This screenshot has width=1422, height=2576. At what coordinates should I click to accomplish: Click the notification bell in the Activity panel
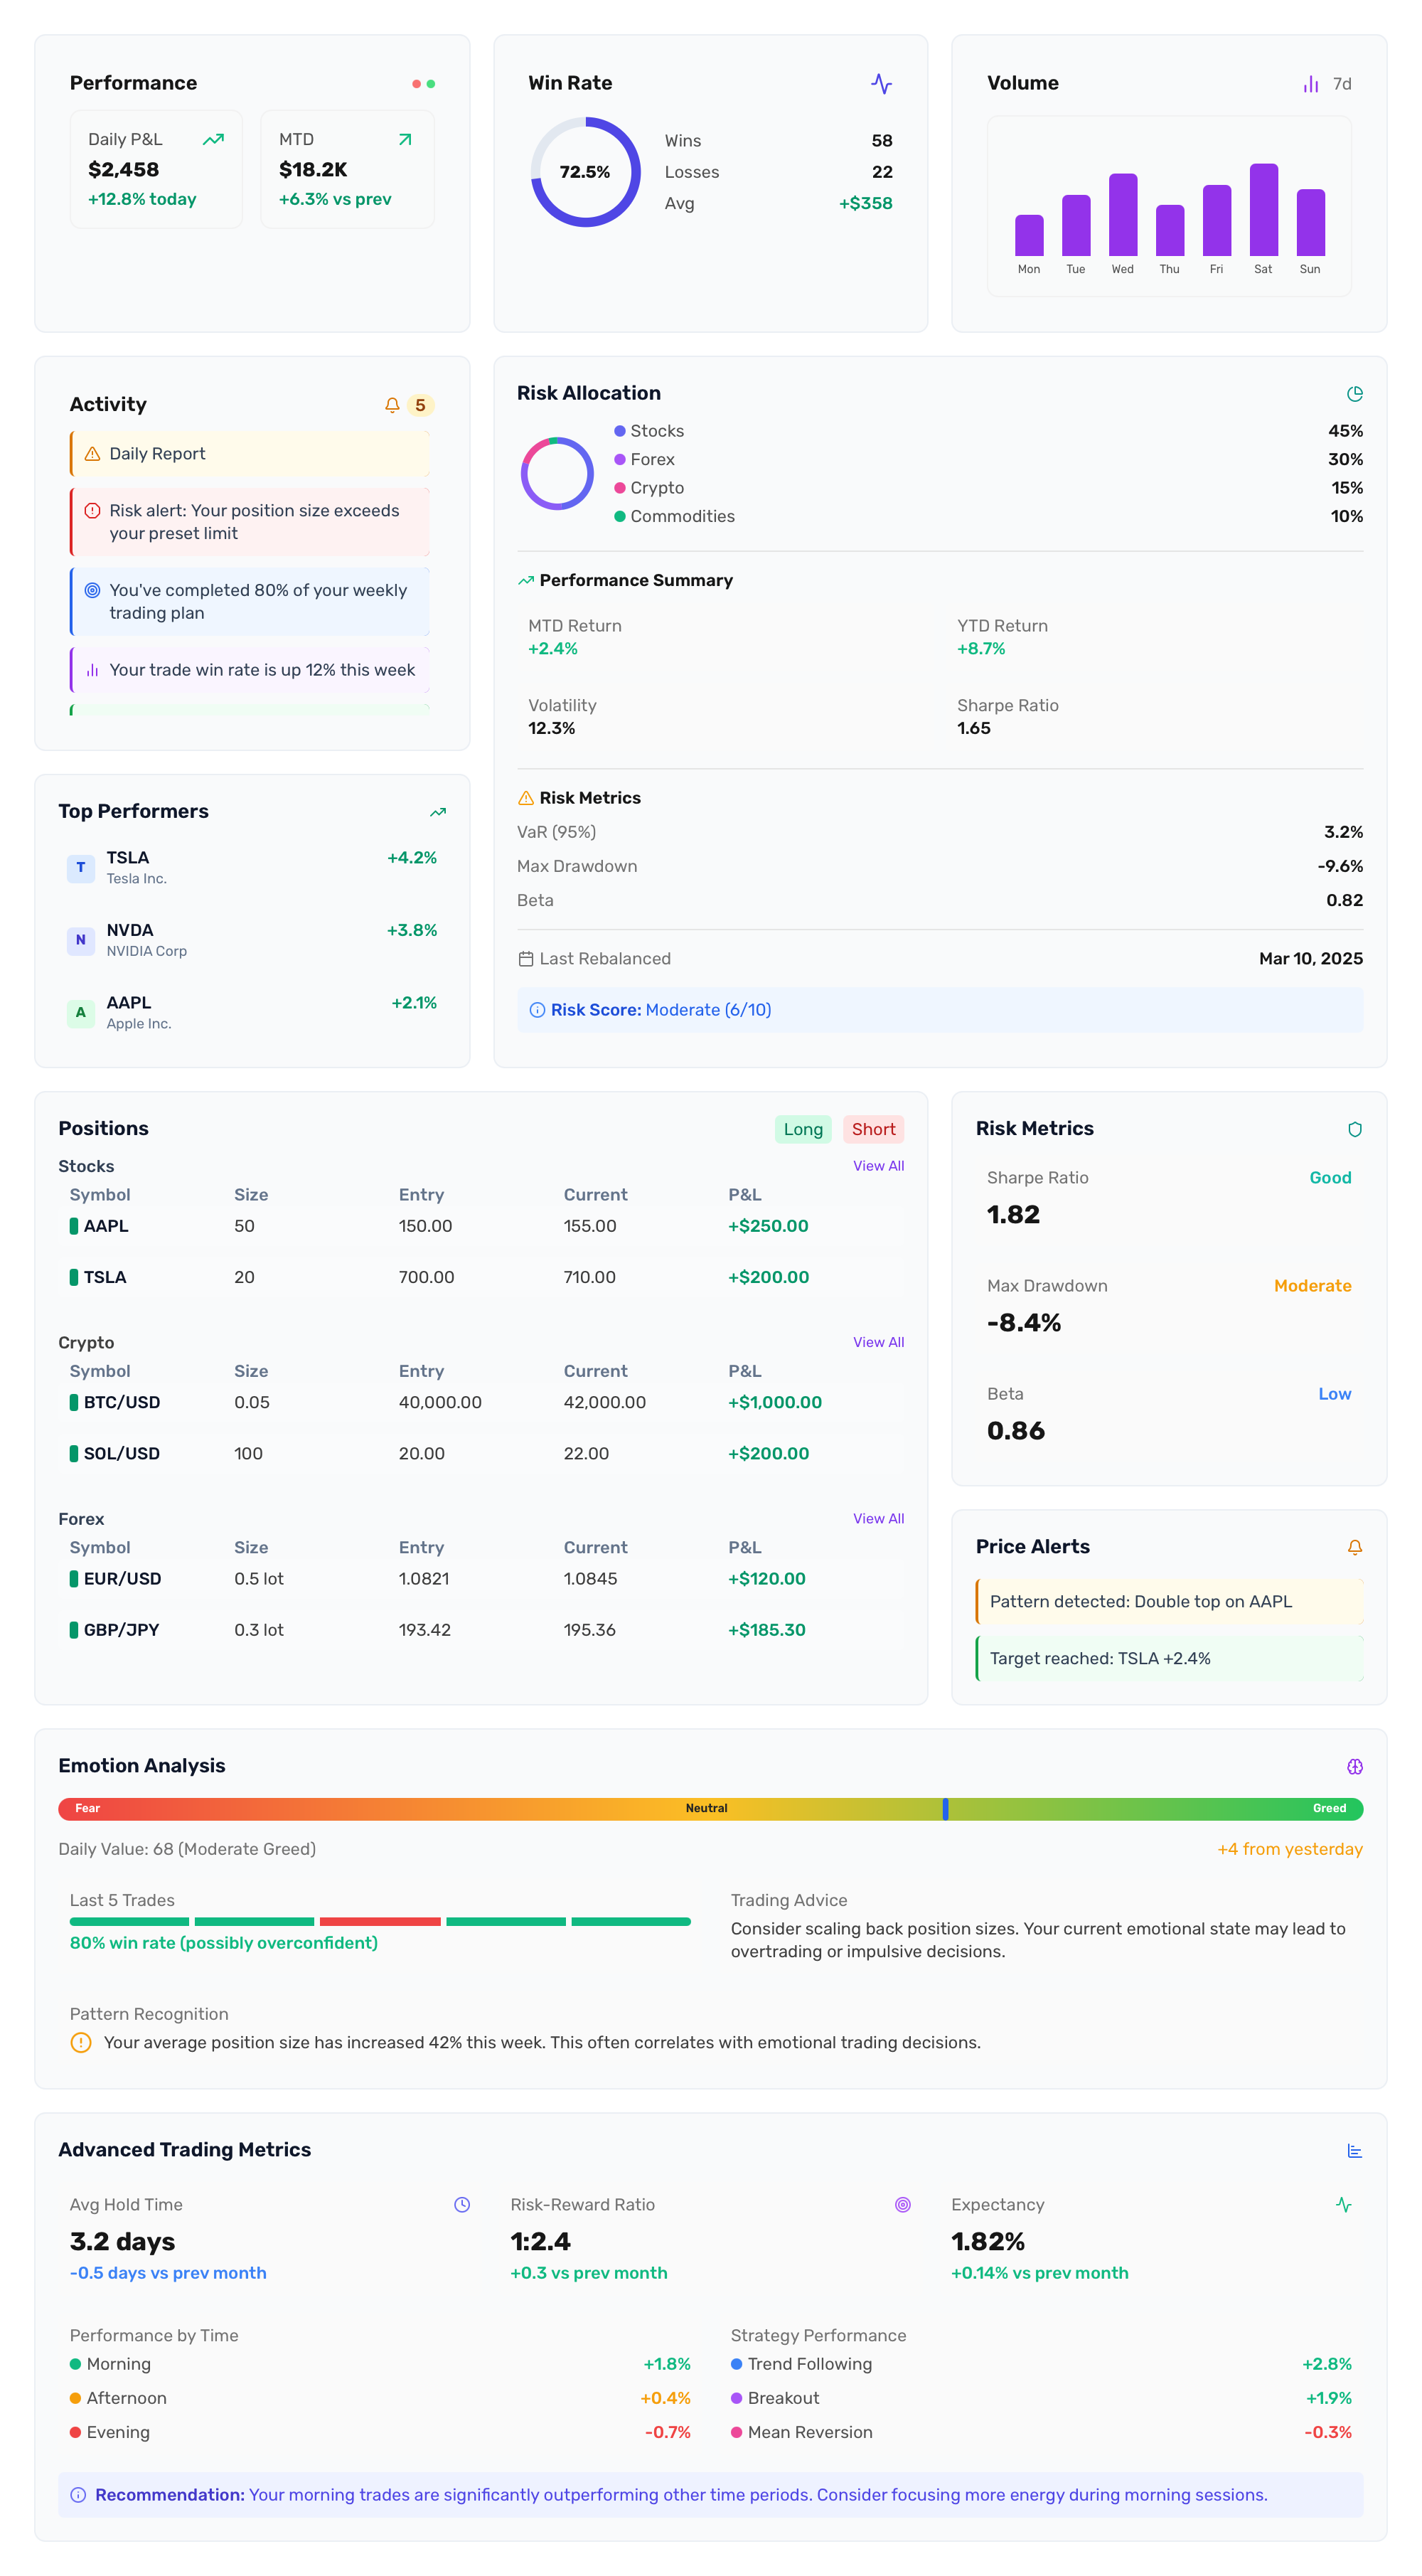click(391, 405)
